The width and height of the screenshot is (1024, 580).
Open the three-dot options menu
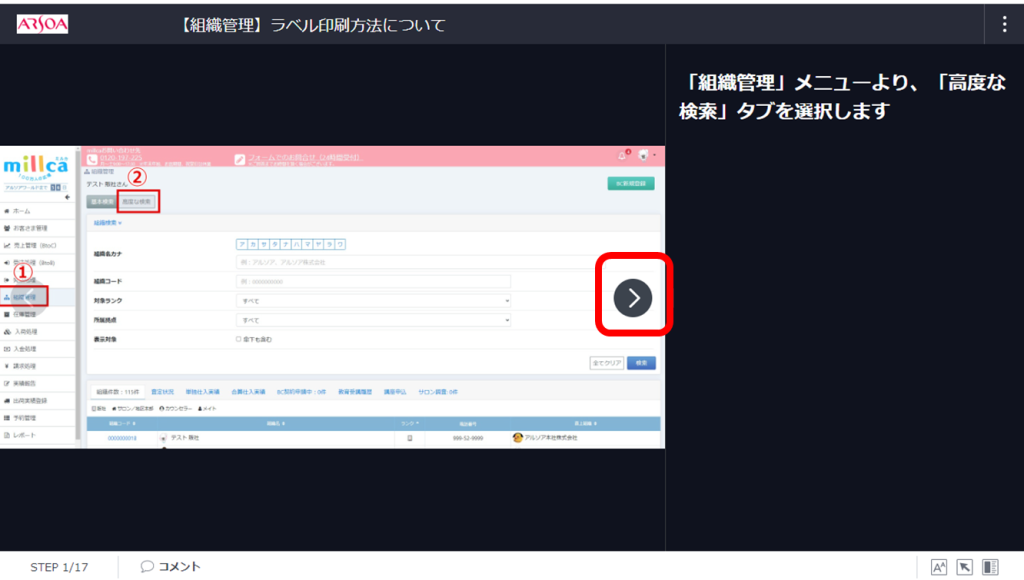tap(1003, 24)
